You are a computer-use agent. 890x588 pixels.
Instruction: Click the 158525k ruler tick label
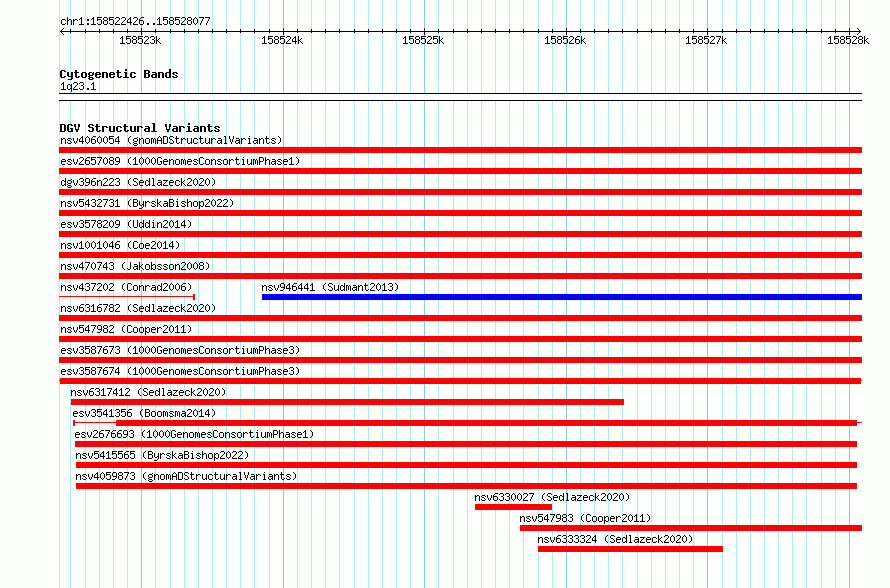(x=423, y=40)
